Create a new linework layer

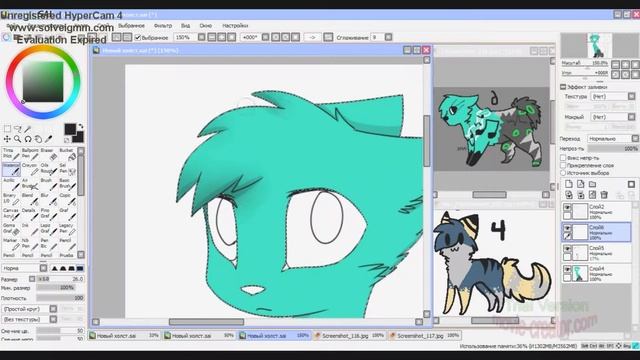tap(580, 184)
